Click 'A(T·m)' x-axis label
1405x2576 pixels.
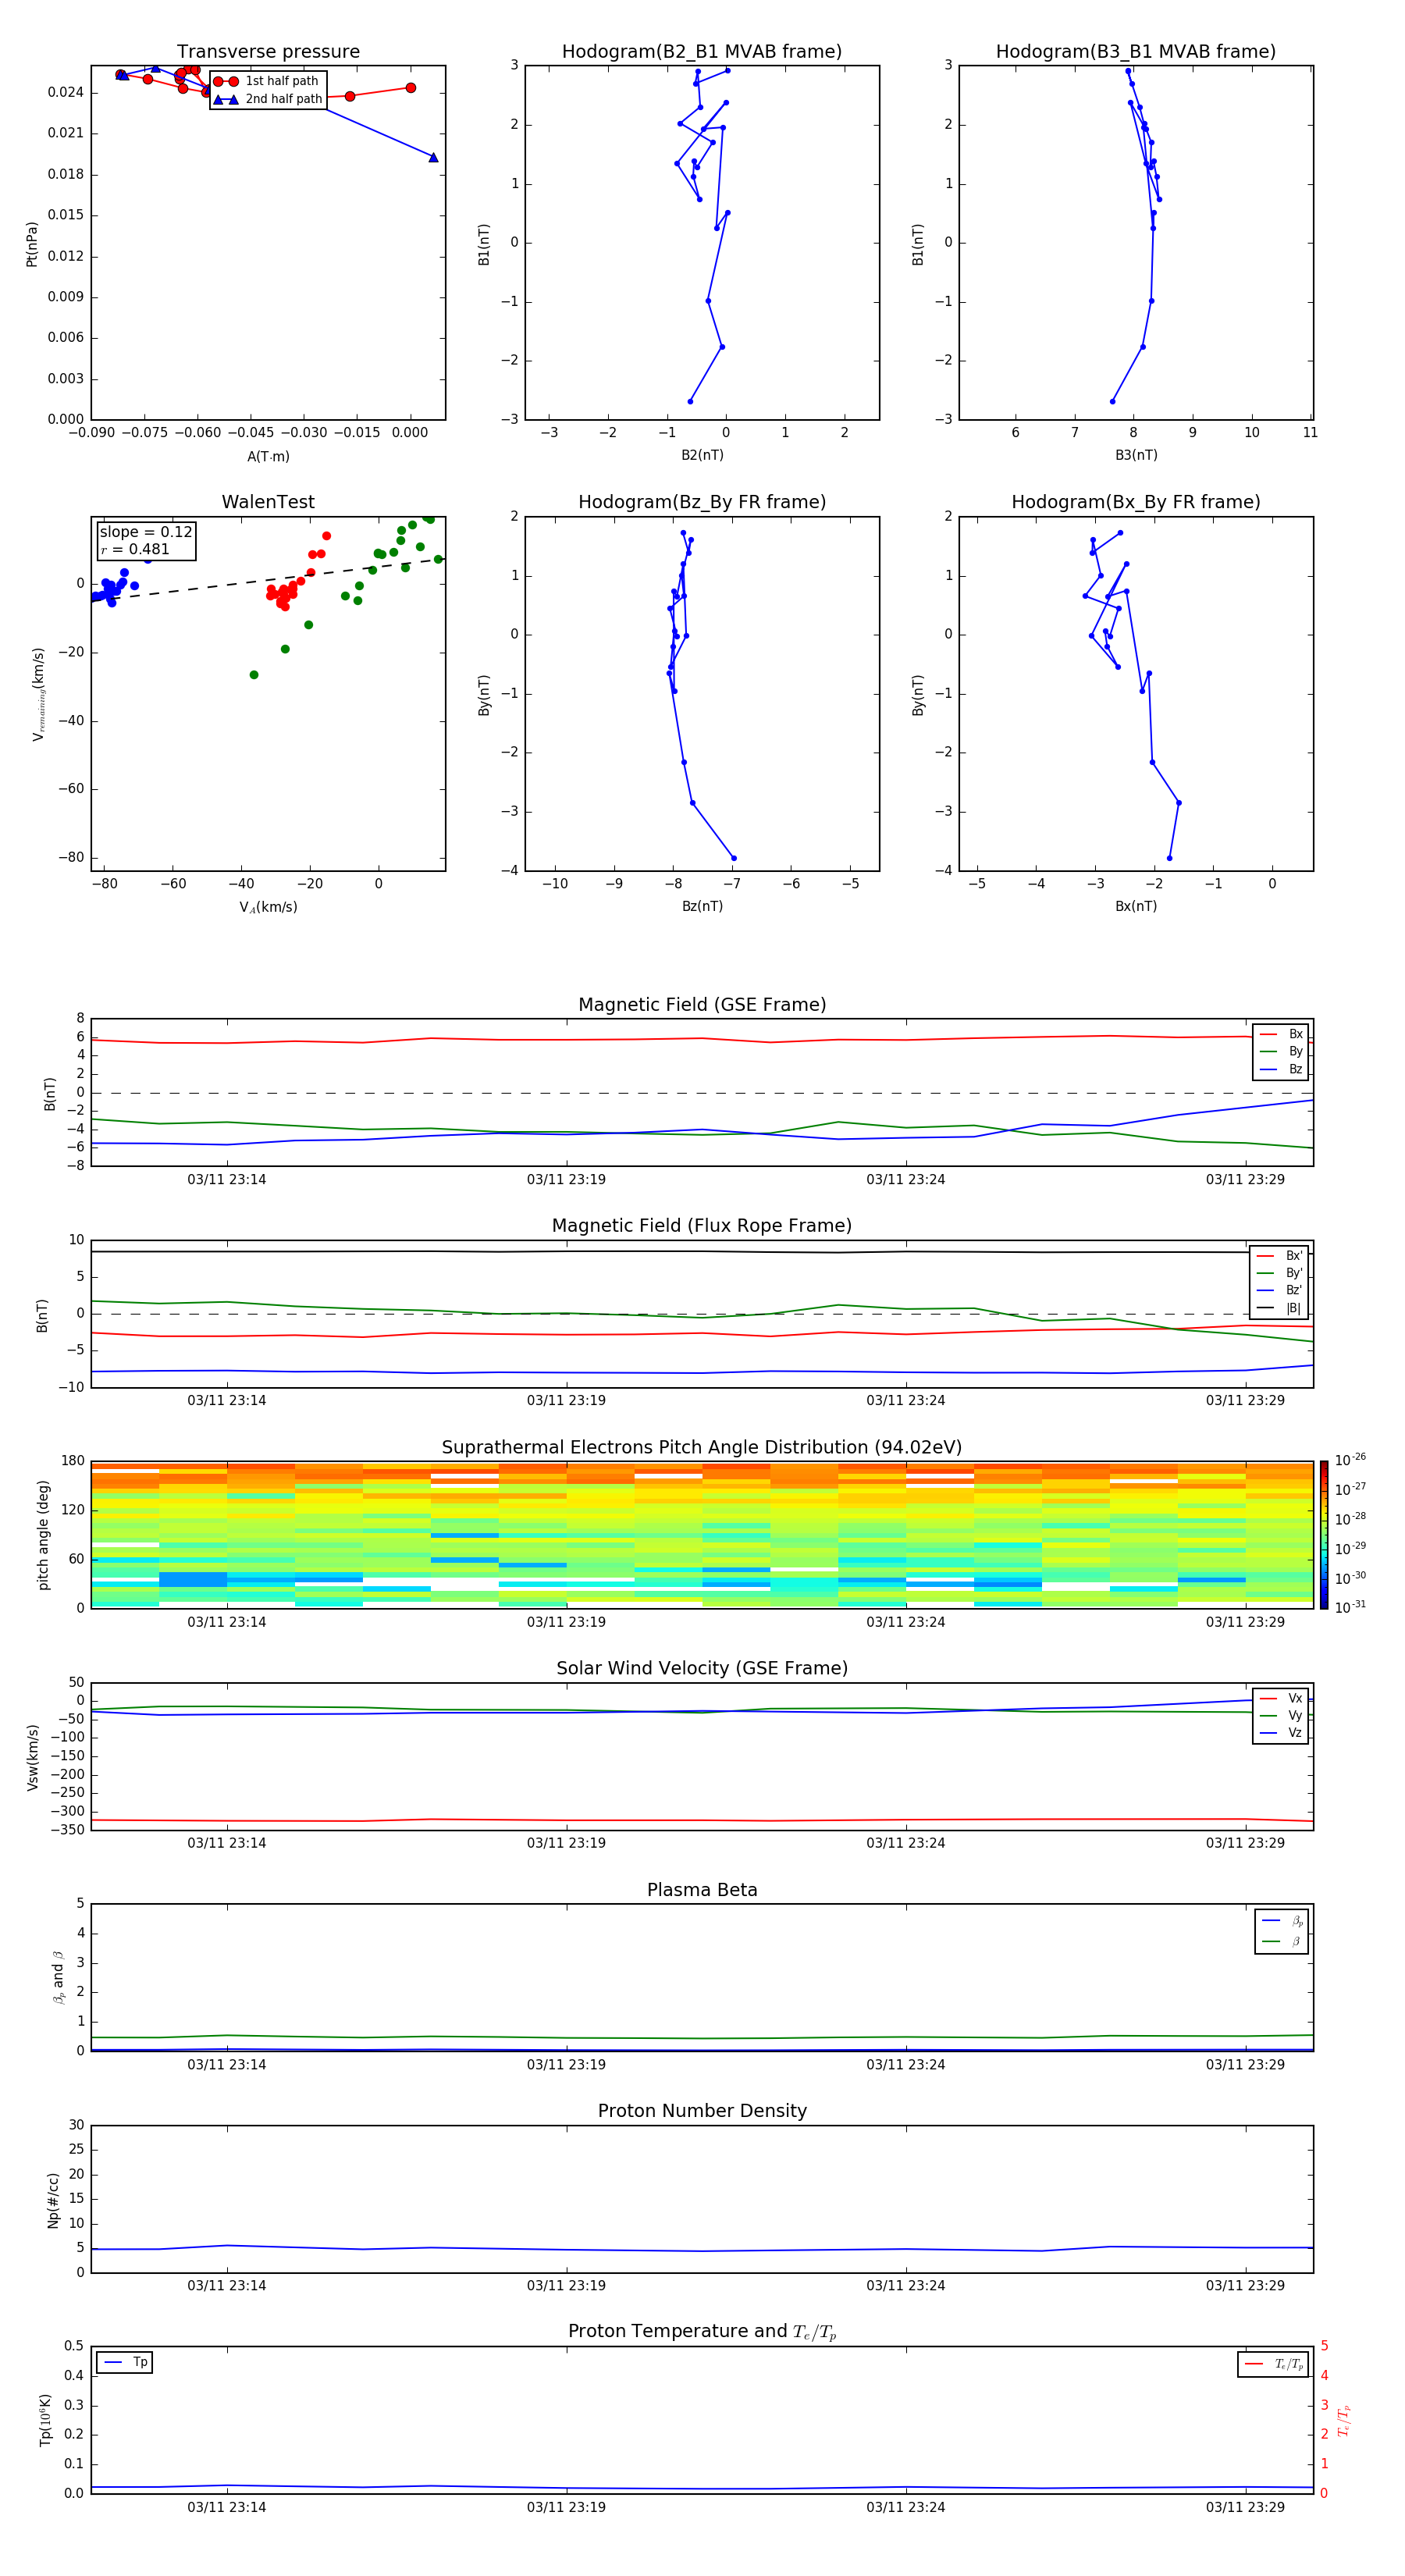[268, 457]
